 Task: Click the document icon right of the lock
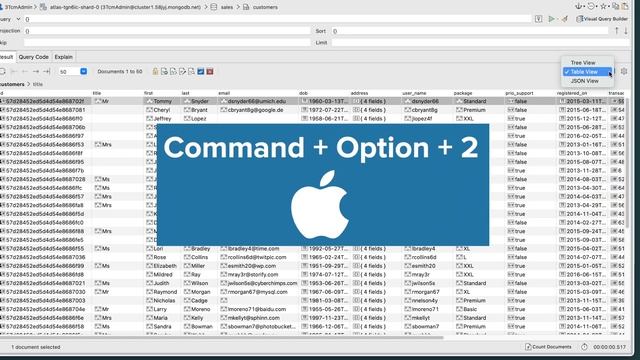[x=164, y=71]
